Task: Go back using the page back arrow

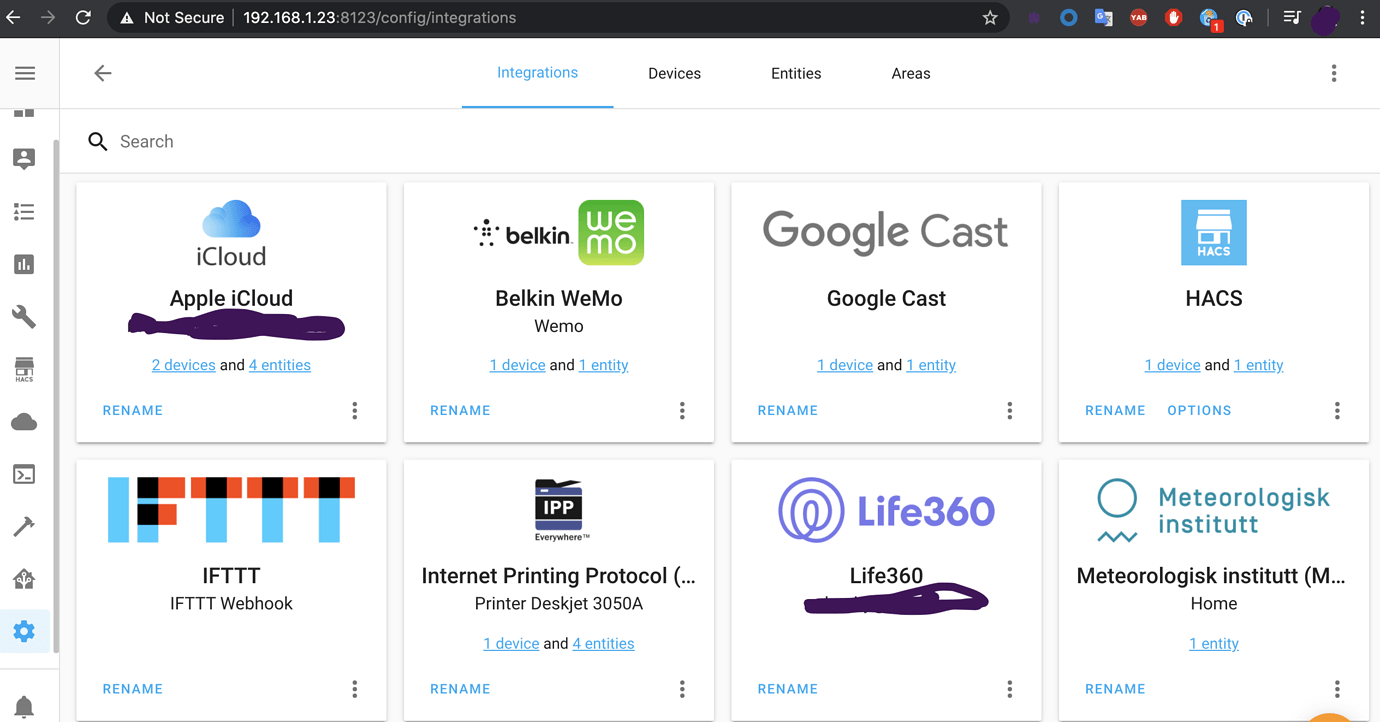Action: tap(103, 73)
